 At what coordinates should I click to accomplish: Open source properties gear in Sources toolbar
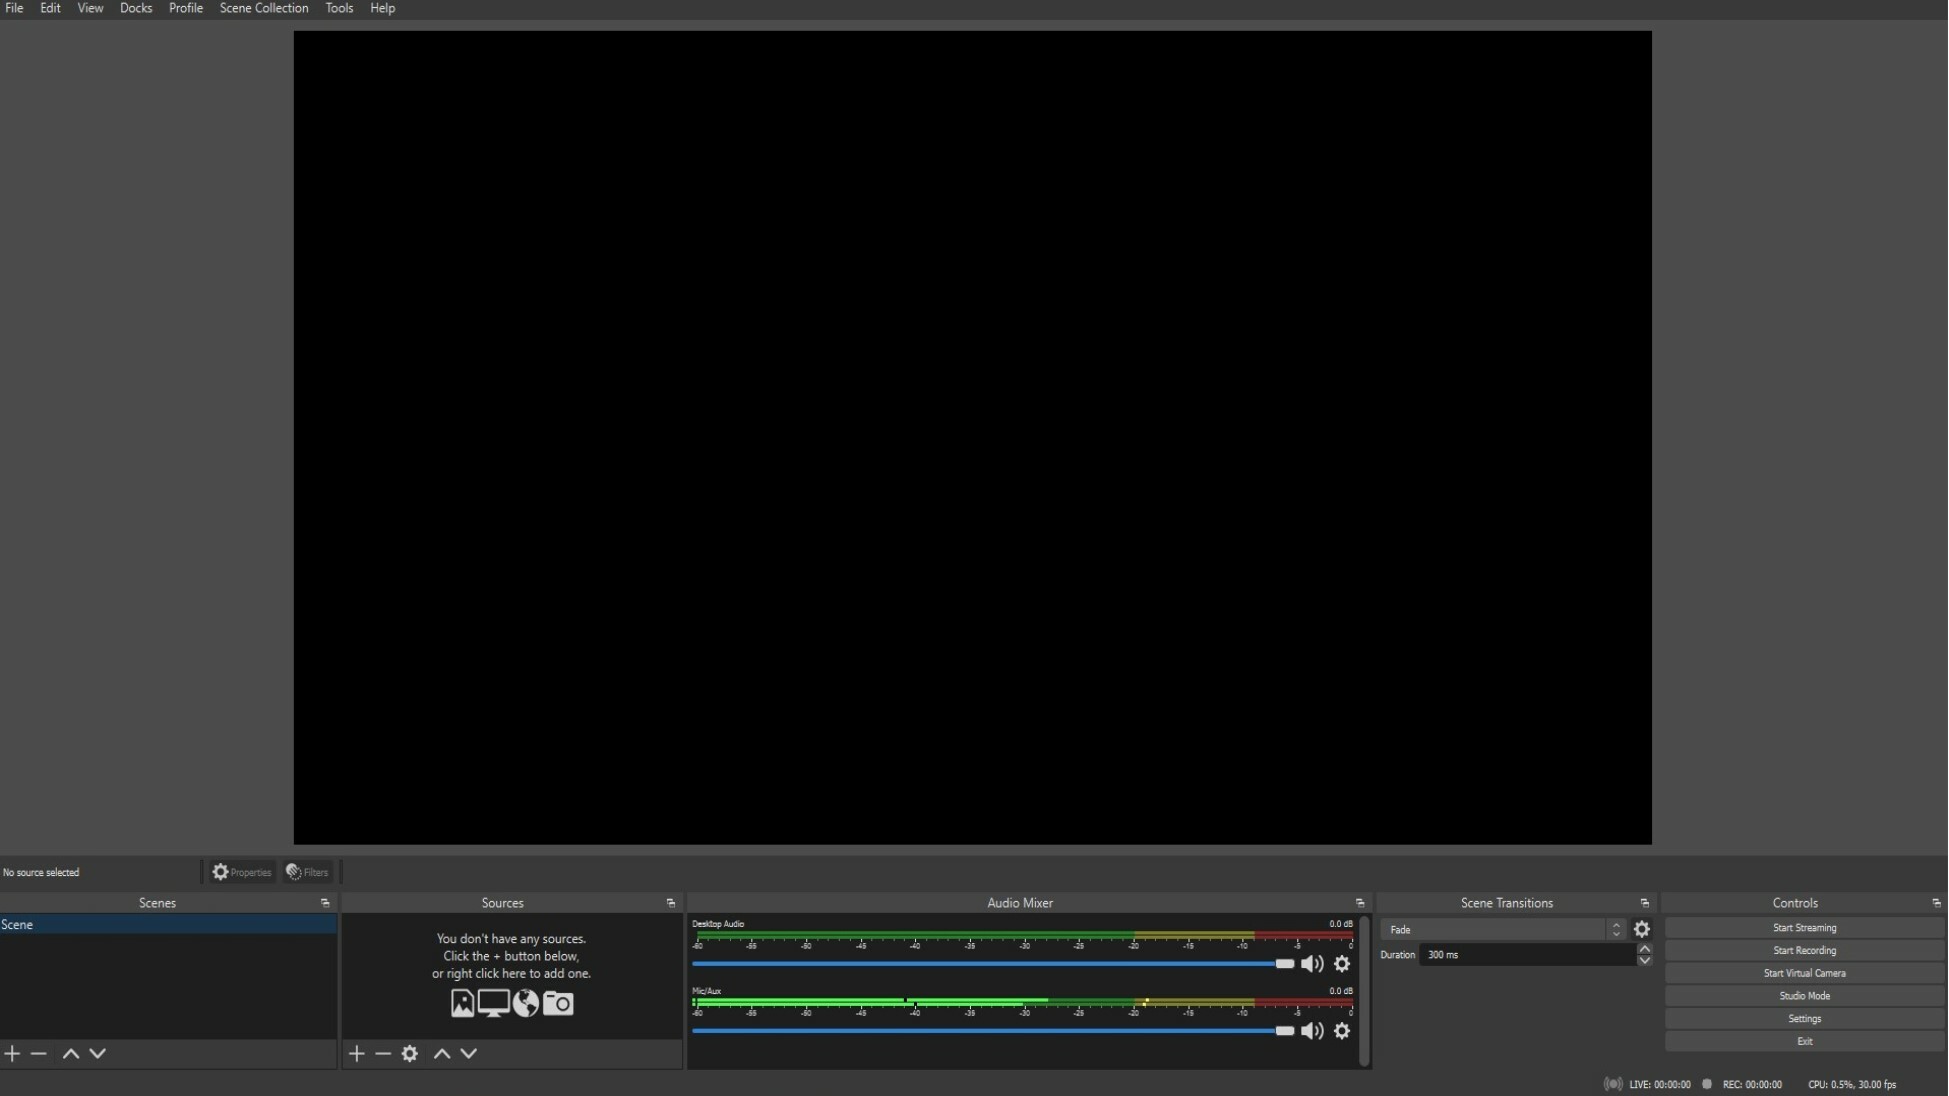(409, 1053)
